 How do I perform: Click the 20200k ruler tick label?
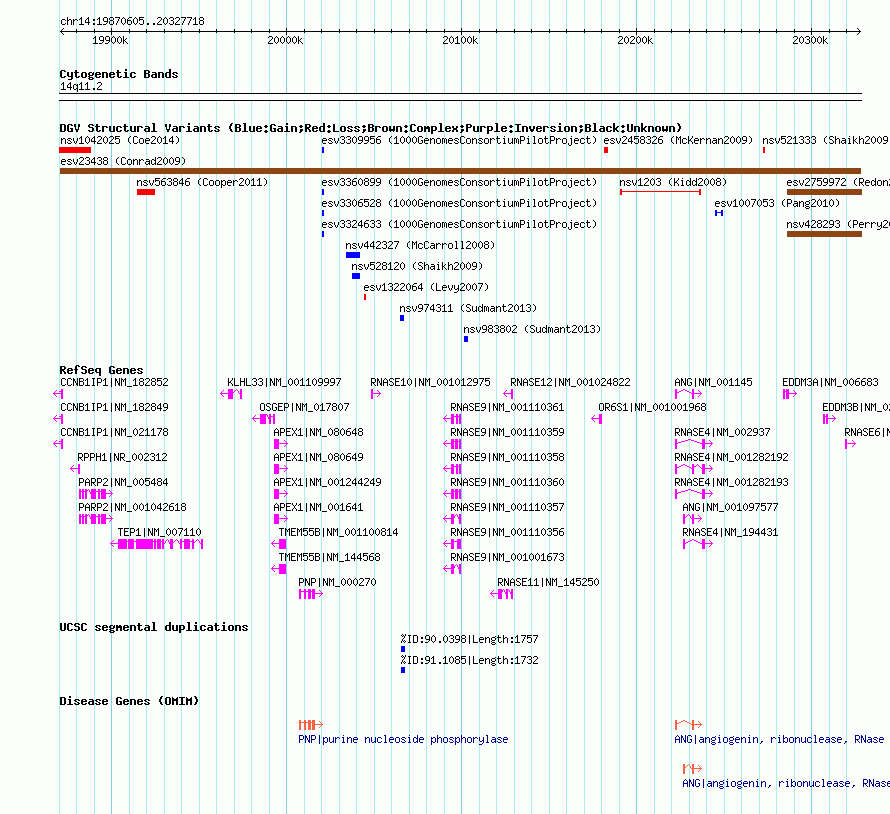click(x=635, y=40)
